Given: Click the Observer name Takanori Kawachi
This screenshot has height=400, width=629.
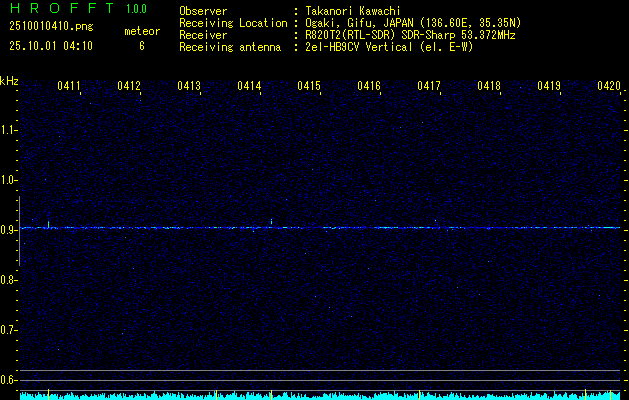Looking at the screenshot, I should point(353,11).
